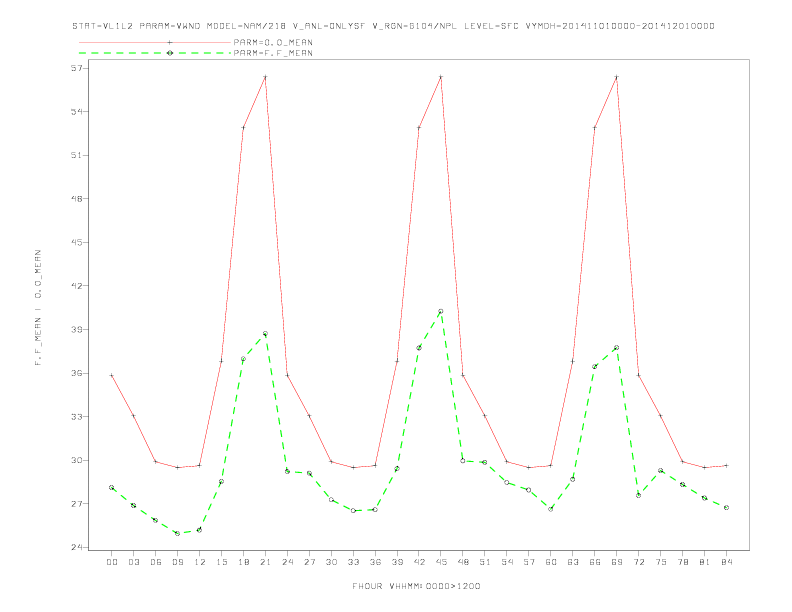Click the green circle marker at hour 84
Viewport: 792px width, 612px height.
[x=726, y=507]
